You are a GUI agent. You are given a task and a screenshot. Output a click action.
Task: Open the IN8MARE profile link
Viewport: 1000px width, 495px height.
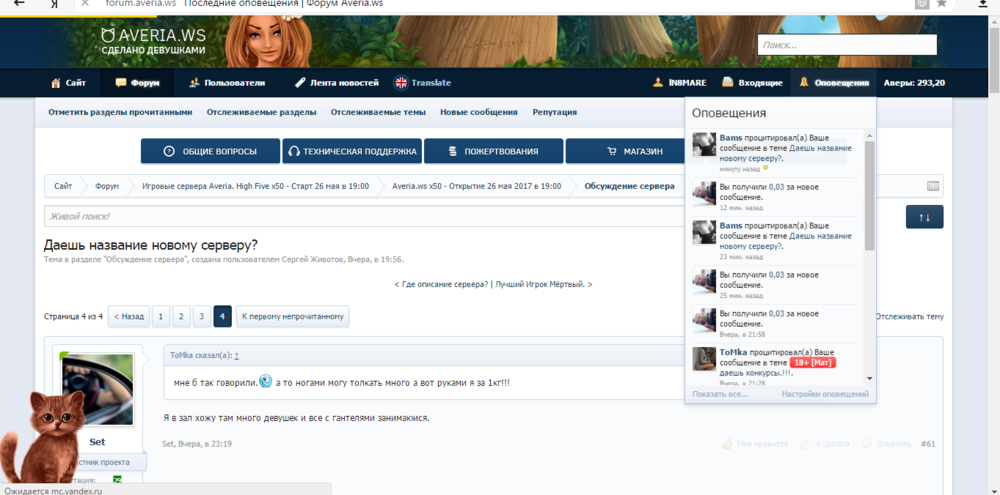click(x=682, y=83)
